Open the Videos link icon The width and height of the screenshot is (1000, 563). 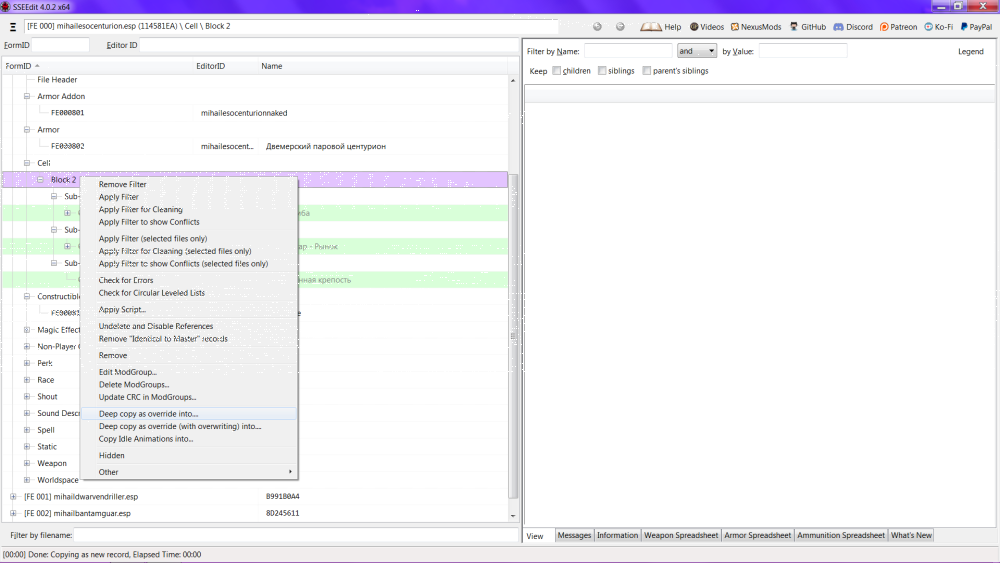click(694, 27)
